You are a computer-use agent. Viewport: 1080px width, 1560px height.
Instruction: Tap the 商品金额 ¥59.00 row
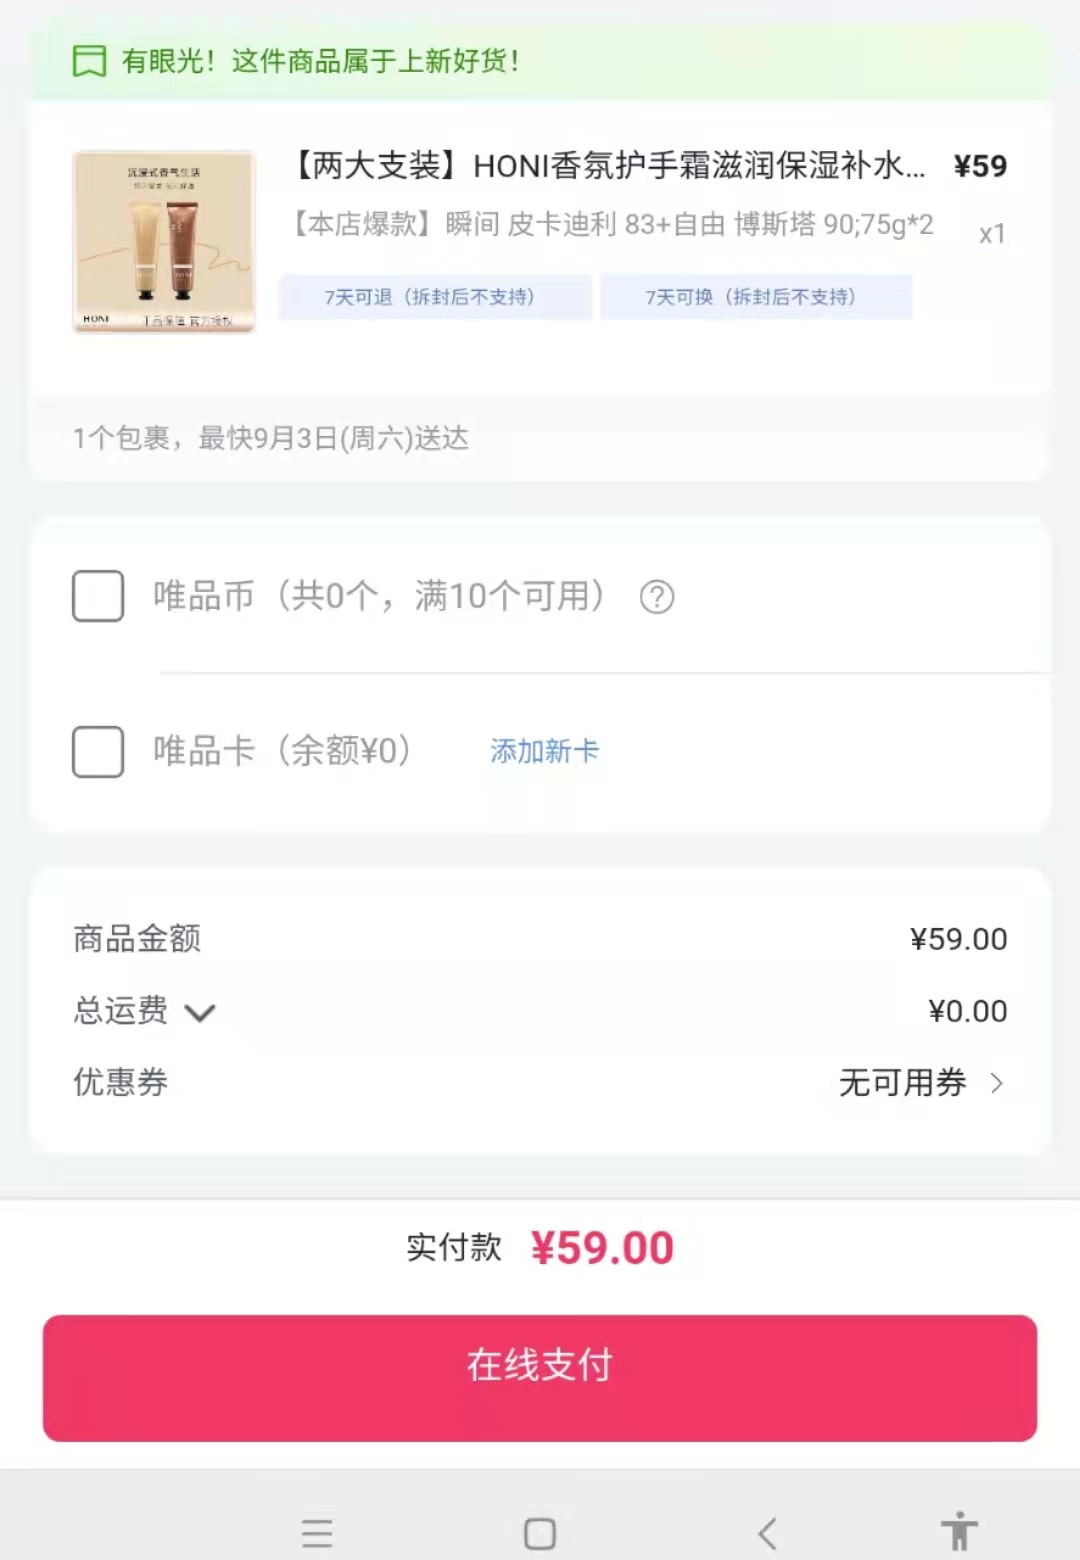(x=540, y=939)
